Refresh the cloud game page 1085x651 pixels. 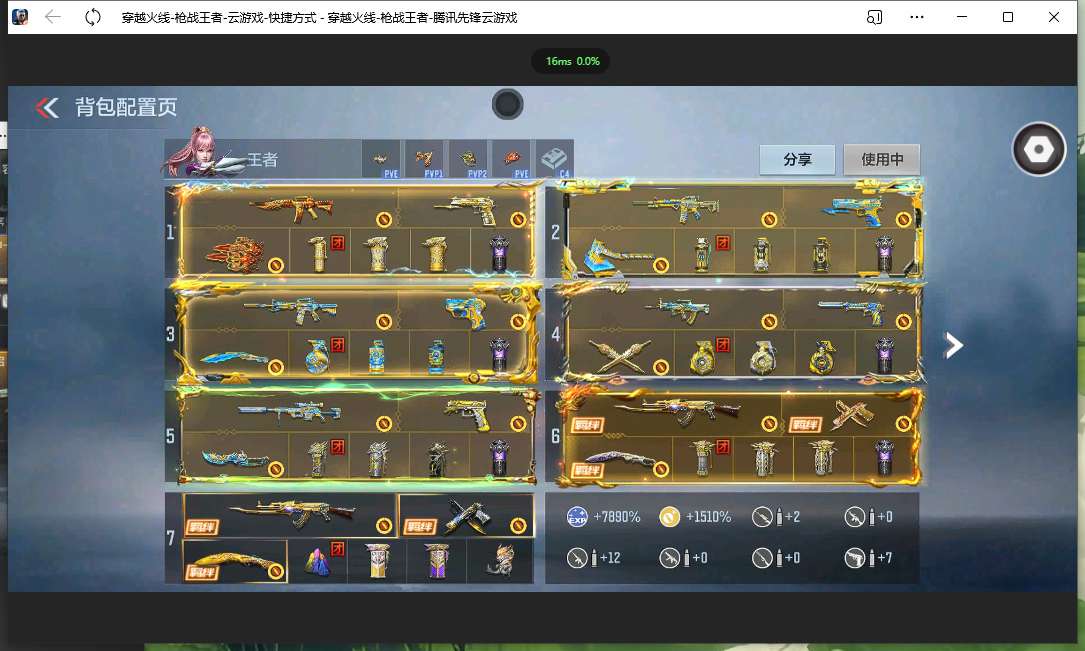pos(93,17)
